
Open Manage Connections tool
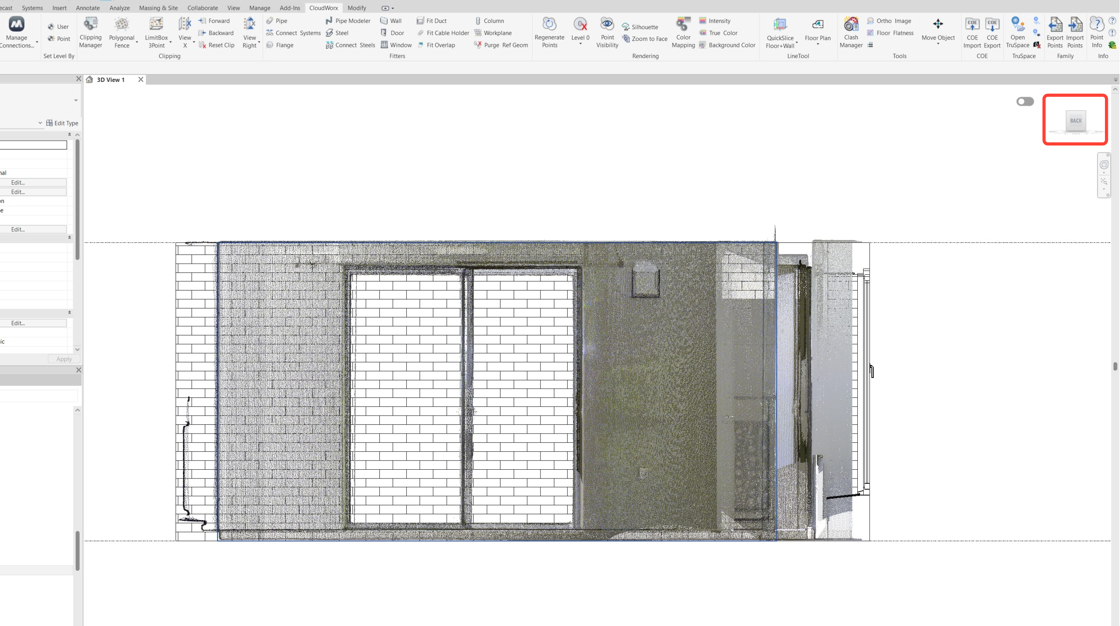tap(16, 33)
